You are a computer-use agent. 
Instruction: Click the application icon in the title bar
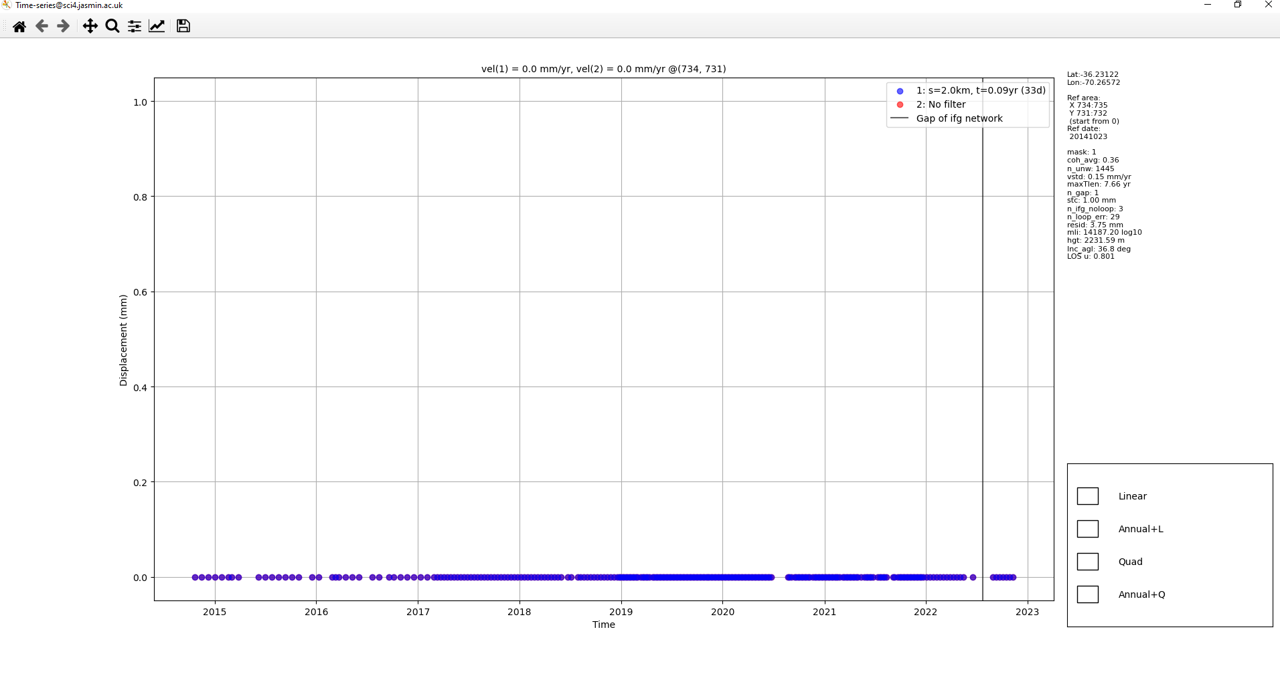point(7,4)
